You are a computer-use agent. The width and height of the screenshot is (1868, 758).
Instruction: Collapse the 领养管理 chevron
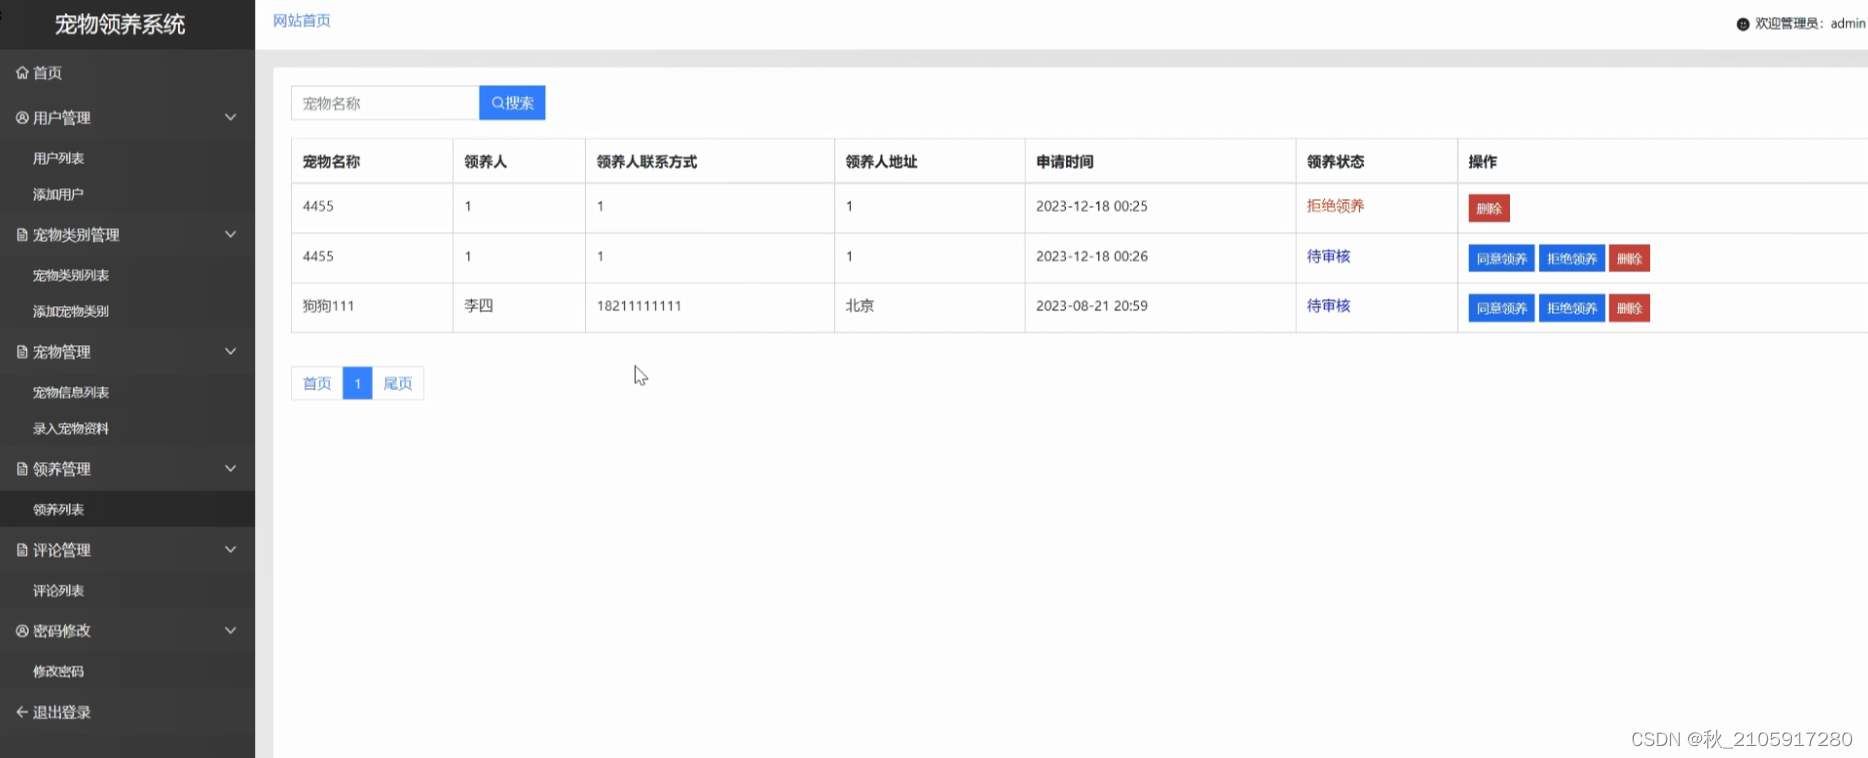pos(230,468)
